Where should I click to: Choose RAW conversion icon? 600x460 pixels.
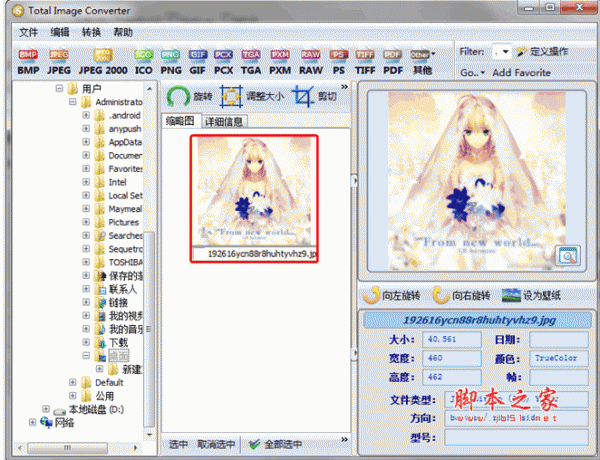pos(311,62)
